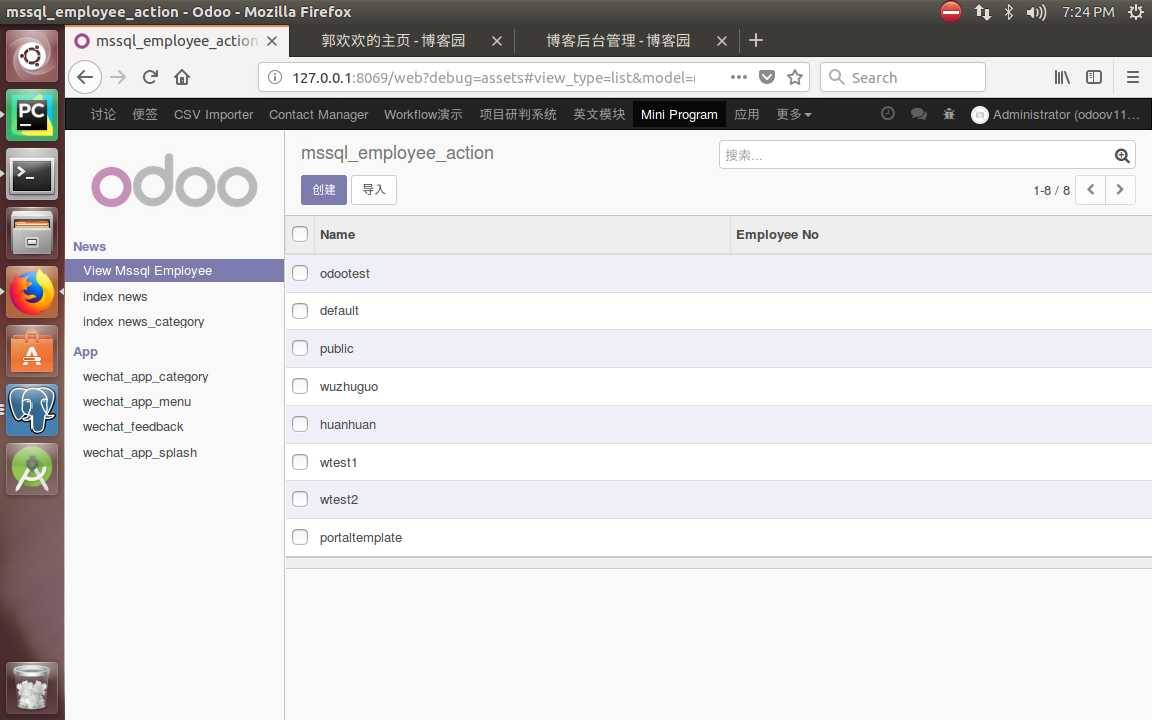
Task: Open a new browser tab
Action: point(756,40)
